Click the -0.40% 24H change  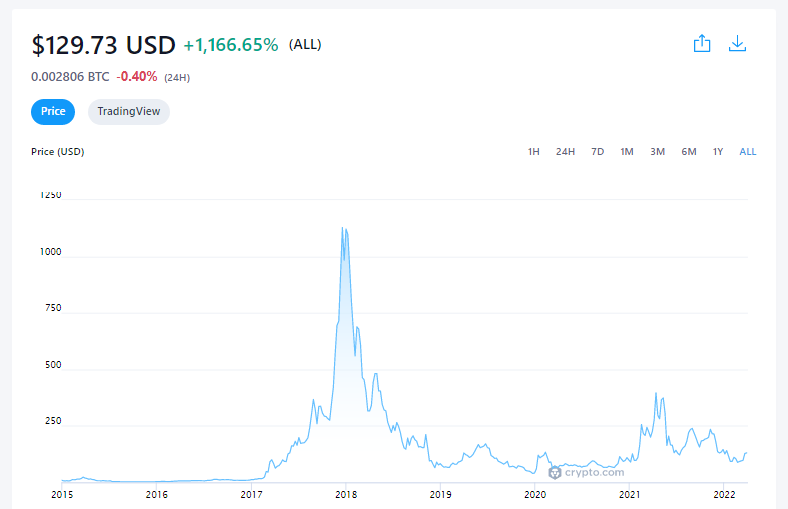(x=137, y=77)
